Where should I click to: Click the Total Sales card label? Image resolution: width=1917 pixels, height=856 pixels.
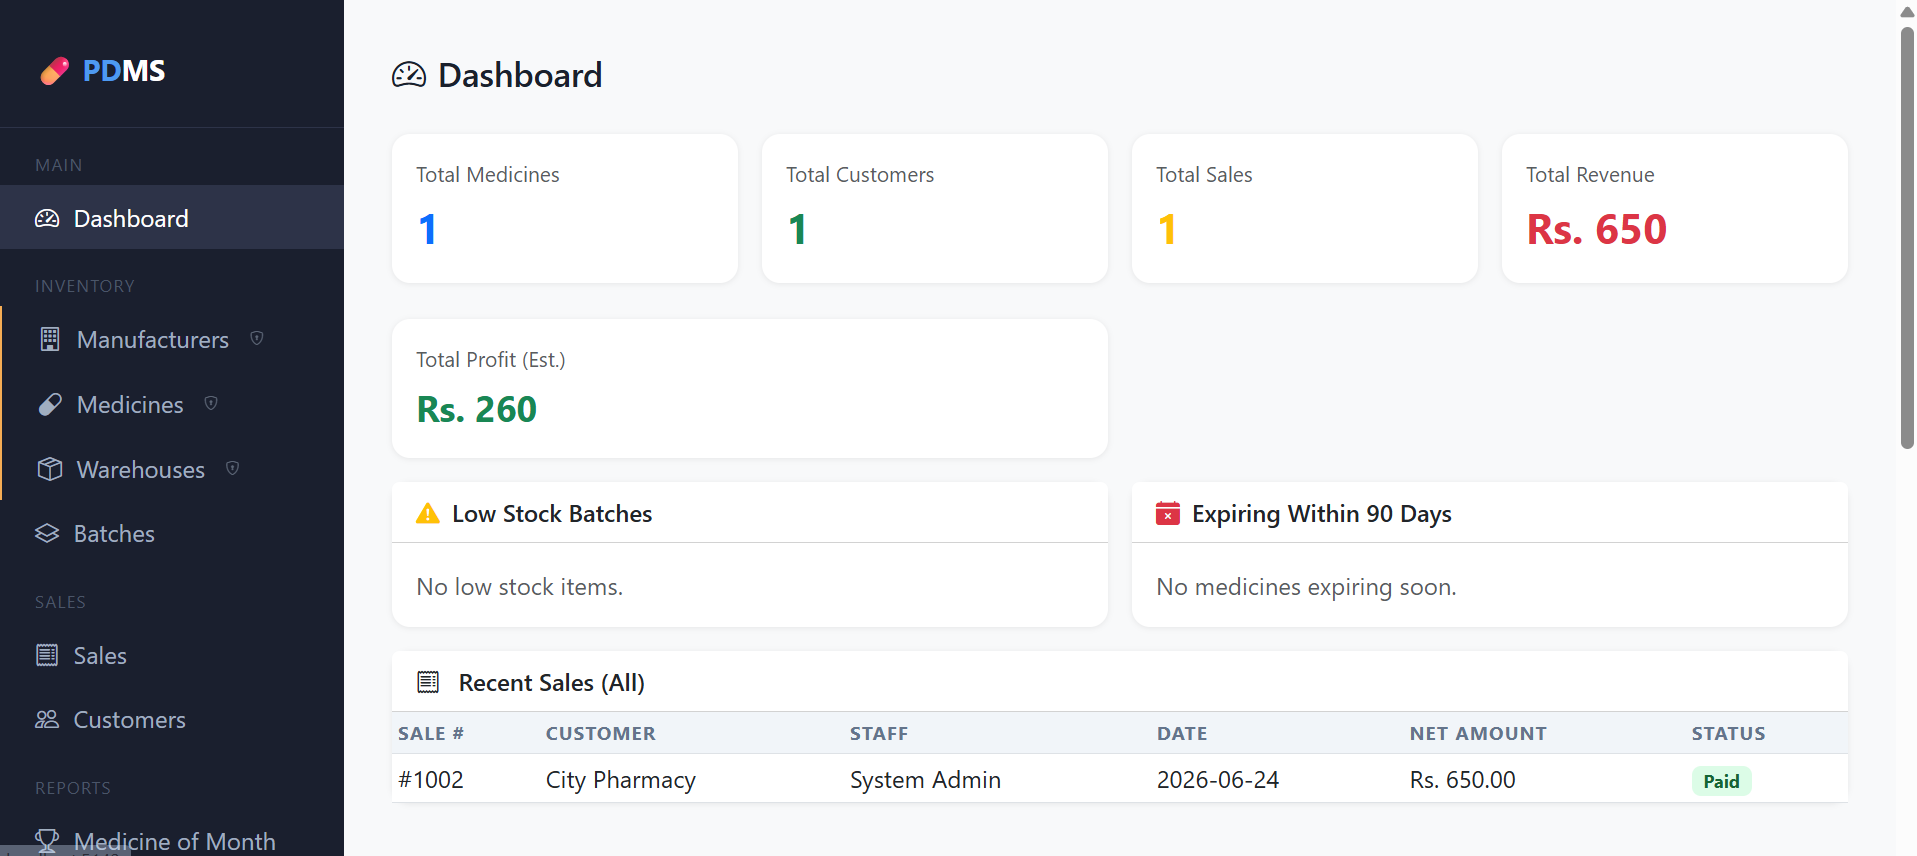[1204, 175]
